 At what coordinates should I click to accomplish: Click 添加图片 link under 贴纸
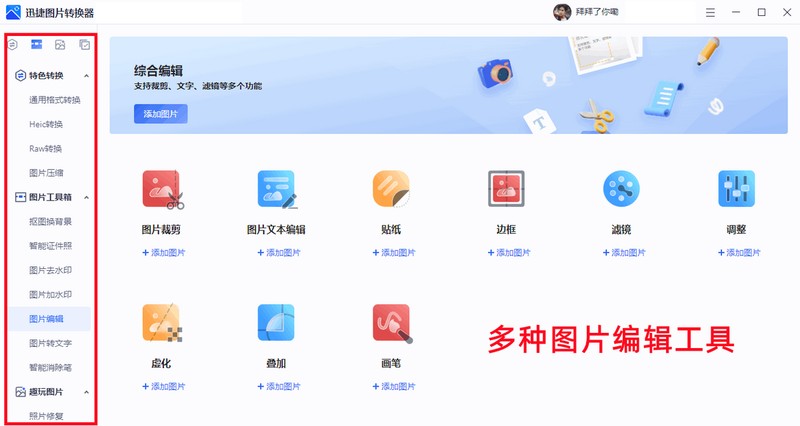(394, 253)
